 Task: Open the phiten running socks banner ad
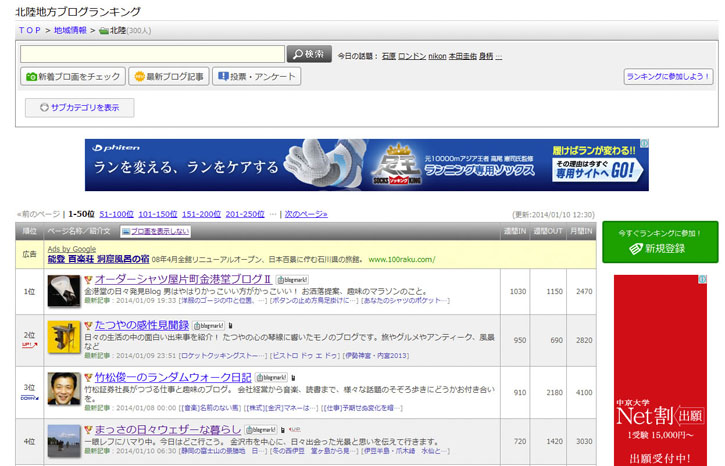367,165
